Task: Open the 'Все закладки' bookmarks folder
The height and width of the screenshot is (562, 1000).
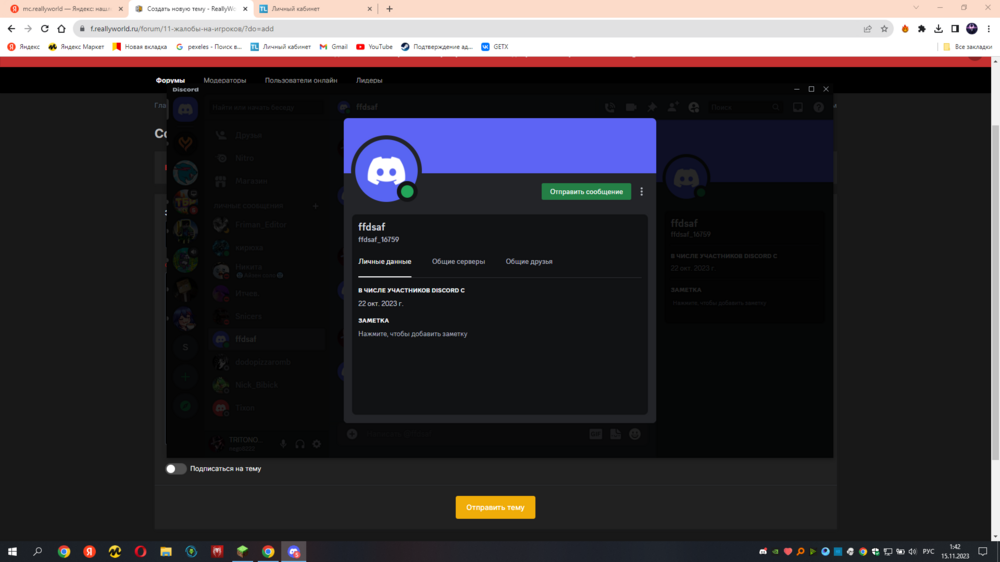Action: click(x=967, y=47)
